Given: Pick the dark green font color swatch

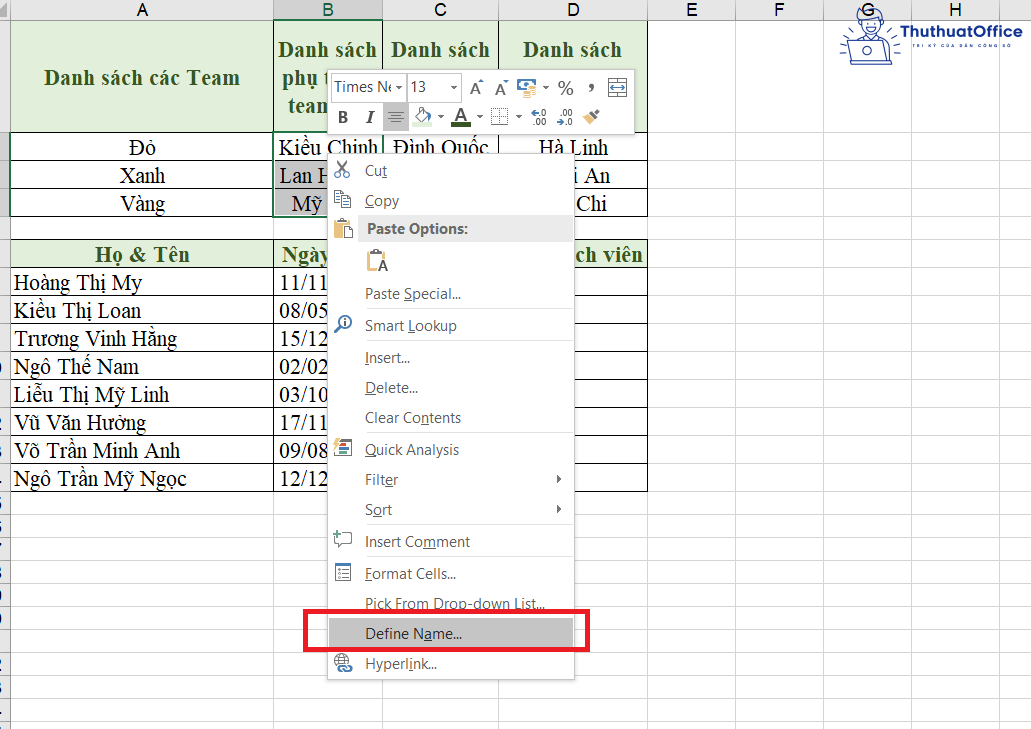Looking at the screenshot, I should pyautogui.click(x=460, y=125).
